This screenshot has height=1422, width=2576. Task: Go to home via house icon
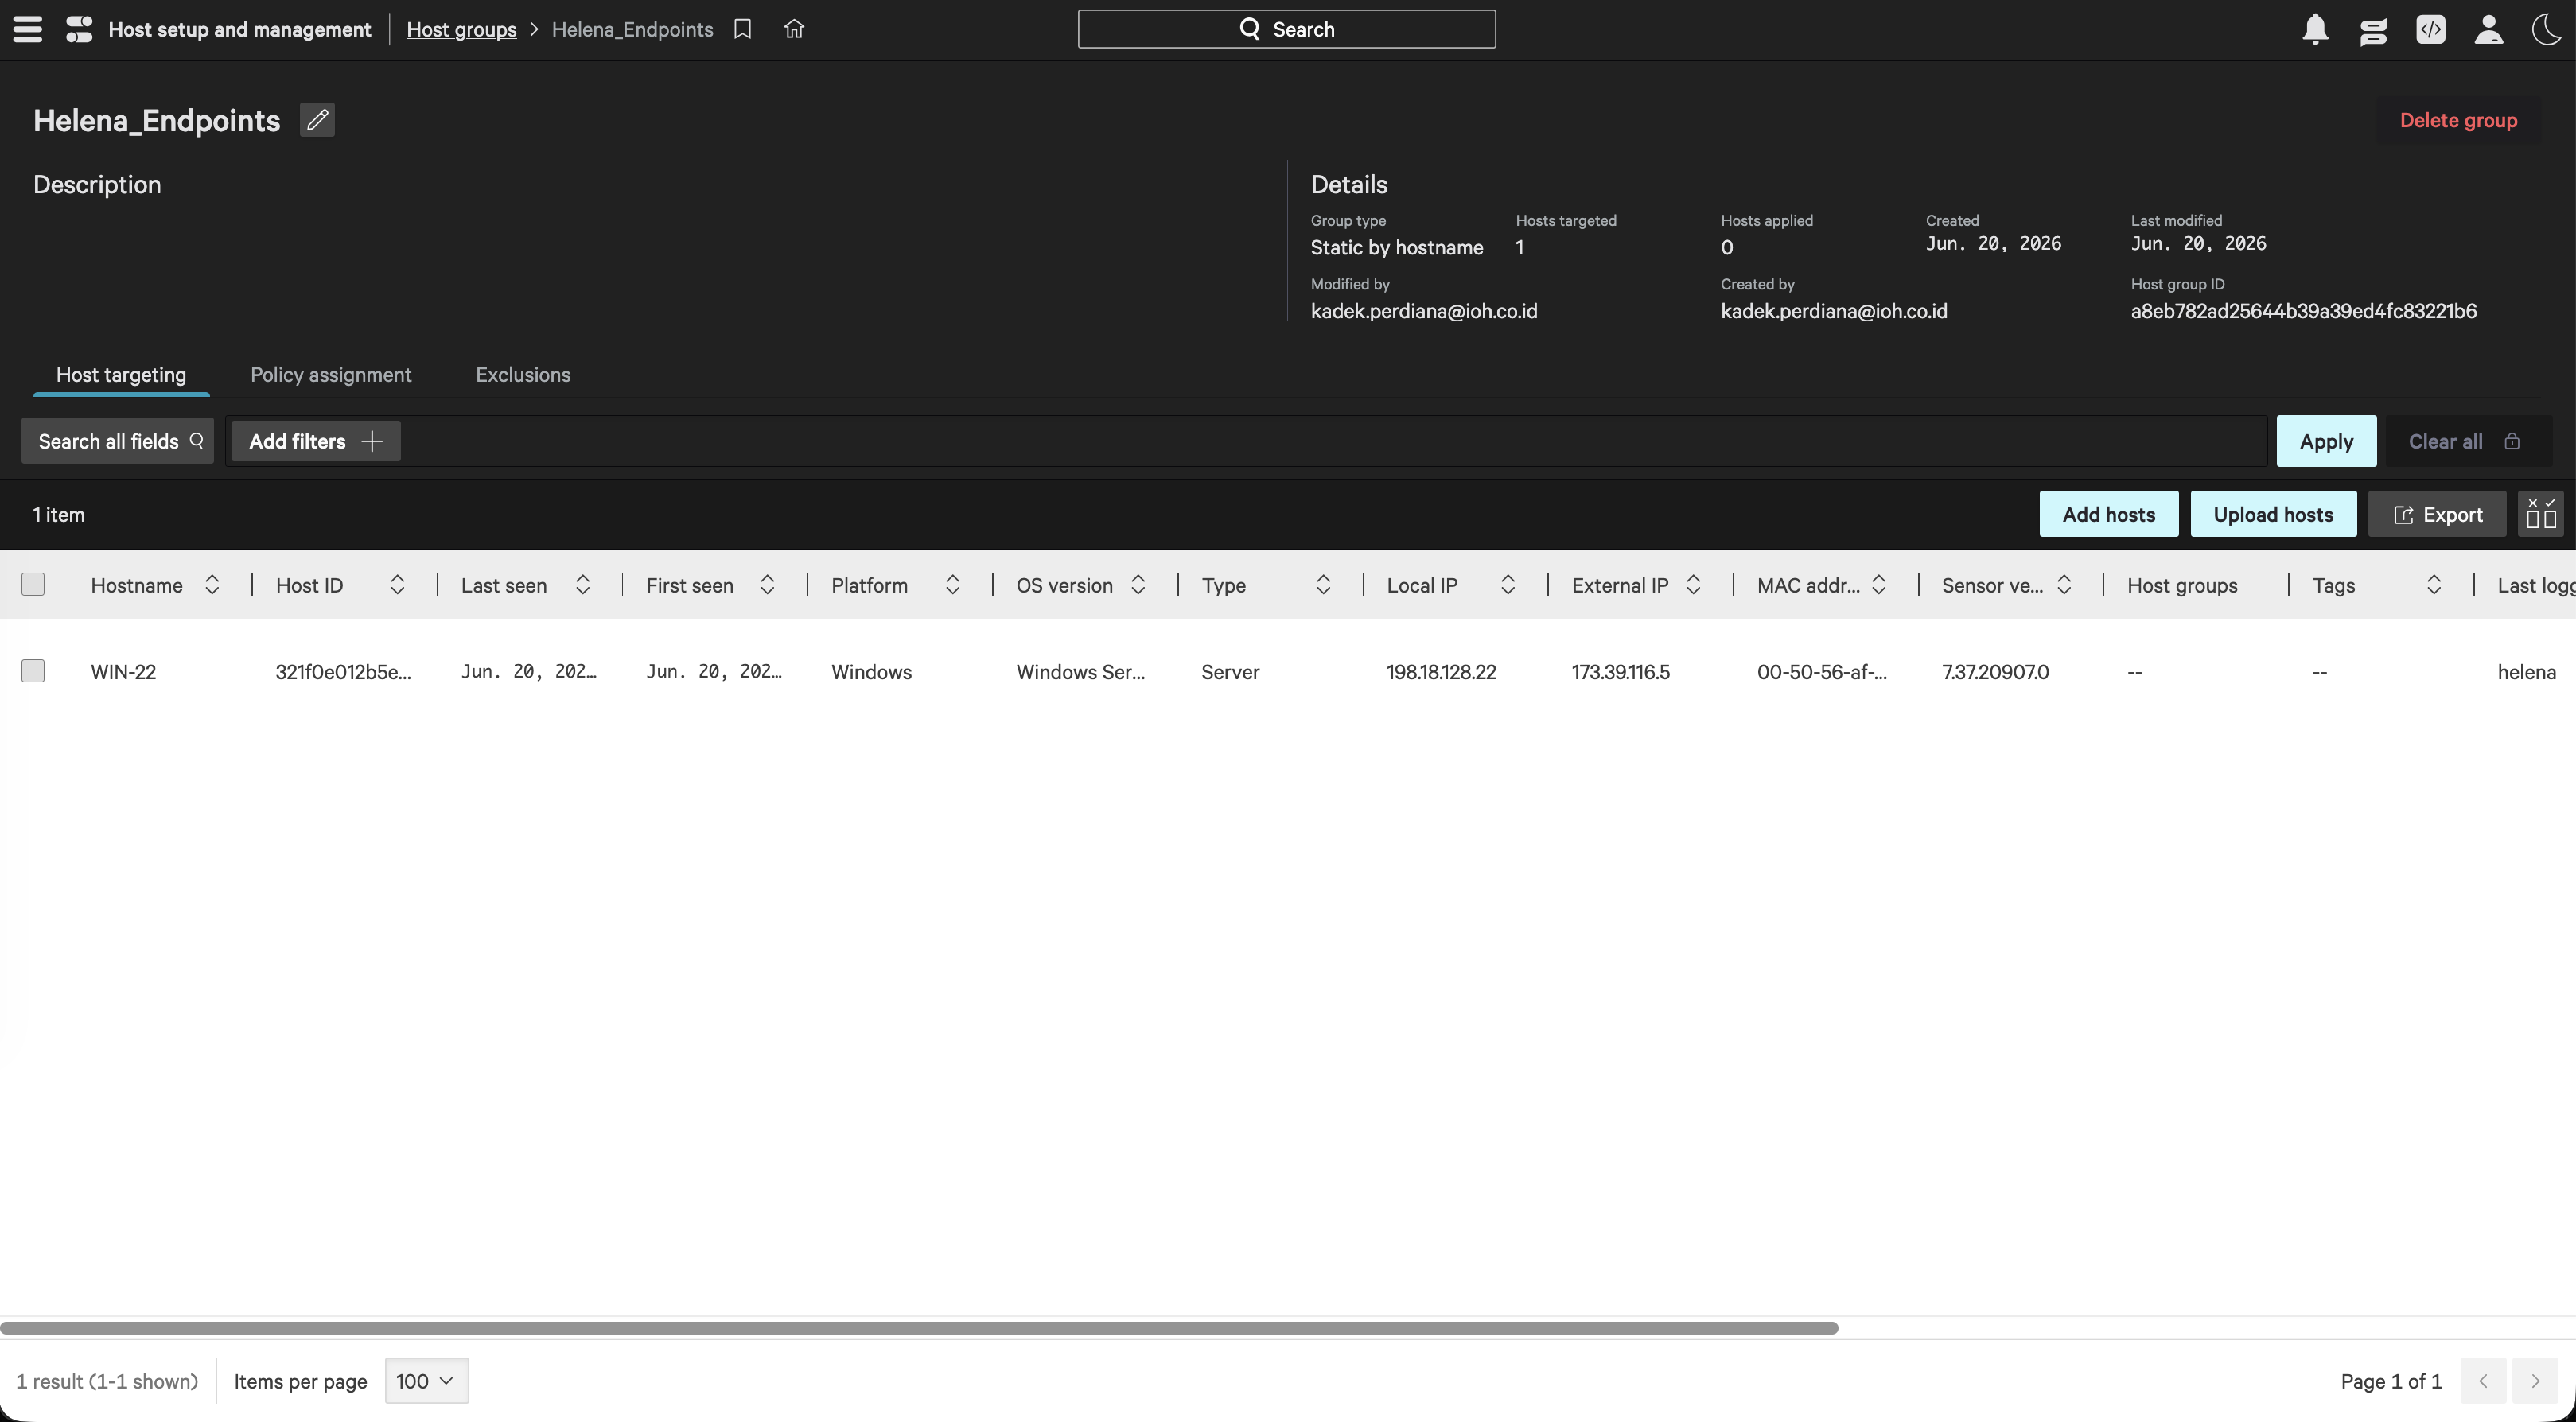794,29
